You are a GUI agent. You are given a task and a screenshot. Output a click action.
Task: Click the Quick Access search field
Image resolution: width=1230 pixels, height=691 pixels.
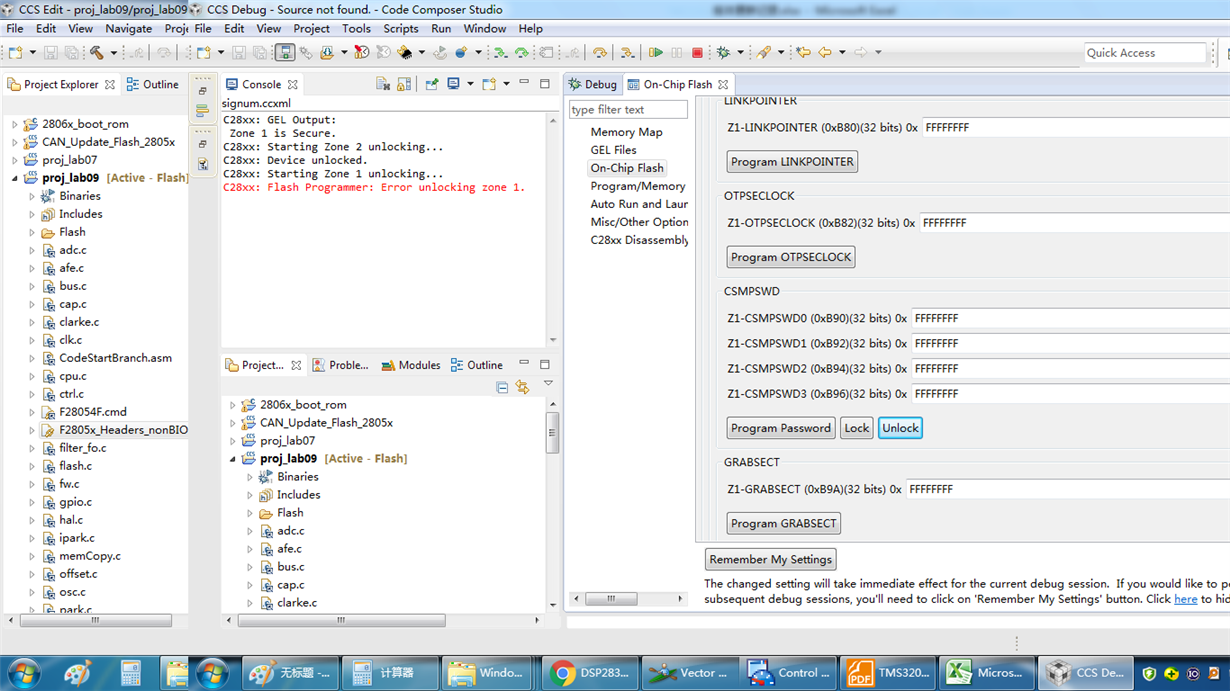pos(1146,53)
